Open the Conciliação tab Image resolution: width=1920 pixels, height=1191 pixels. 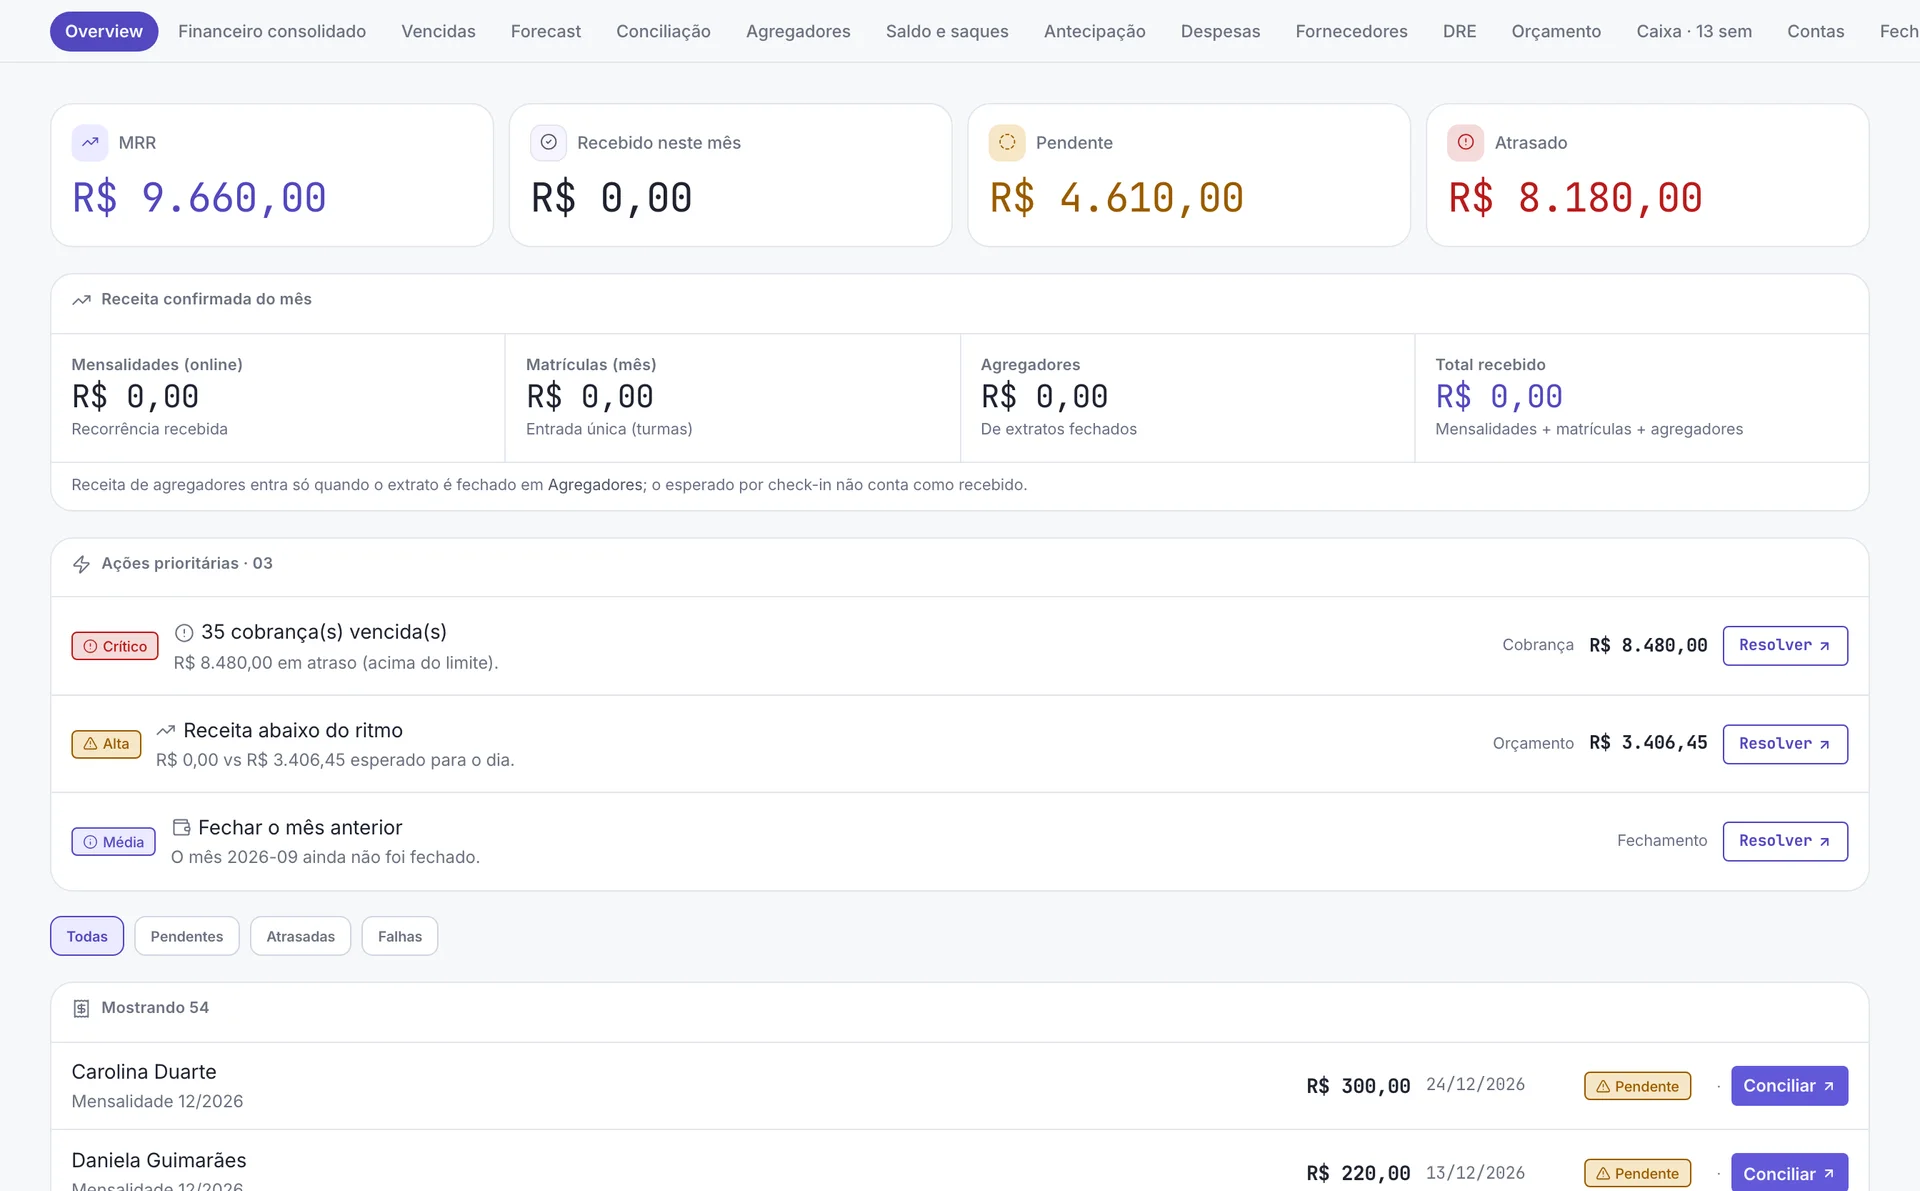pos(664,31)
